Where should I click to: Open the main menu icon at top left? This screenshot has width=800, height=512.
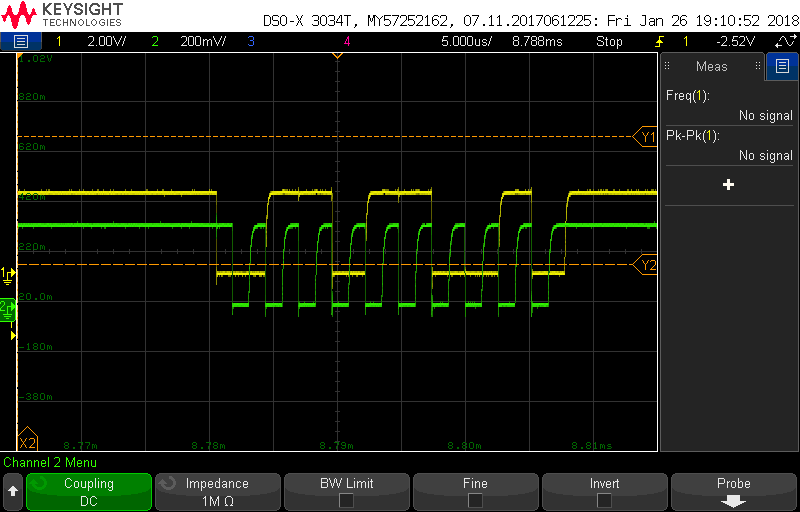coord(20,41)
